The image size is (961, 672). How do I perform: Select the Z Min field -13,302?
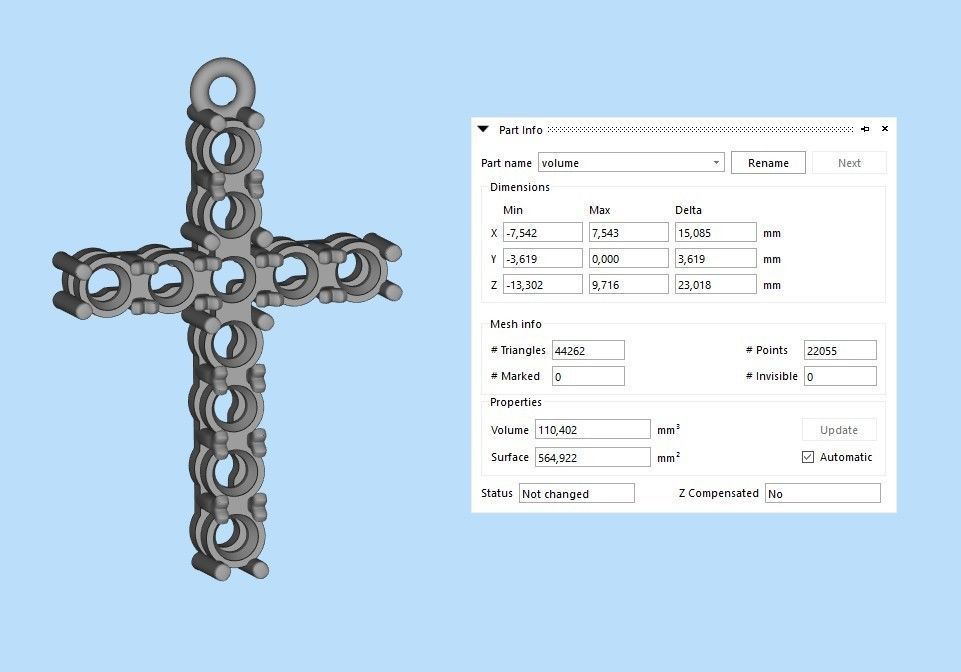[x=542, y=284]
